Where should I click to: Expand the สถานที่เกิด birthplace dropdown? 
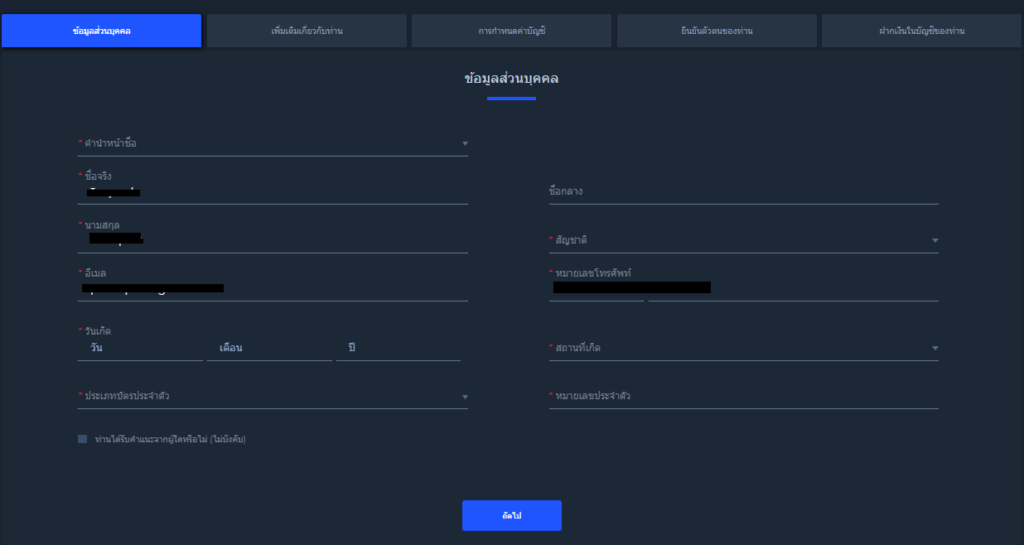(743, 348)
